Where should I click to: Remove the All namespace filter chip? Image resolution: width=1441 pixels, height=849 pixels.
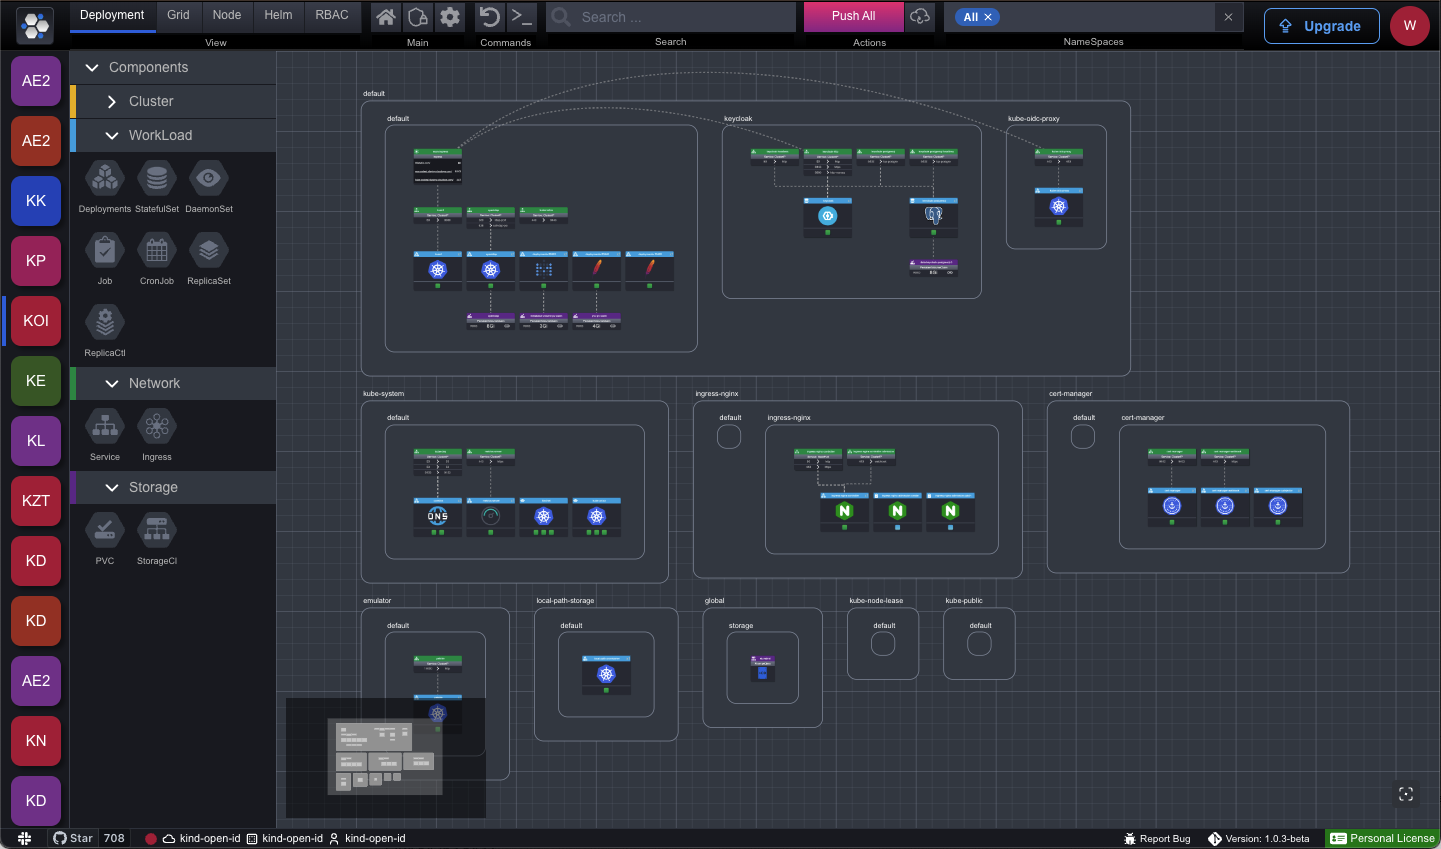point(988,17)
